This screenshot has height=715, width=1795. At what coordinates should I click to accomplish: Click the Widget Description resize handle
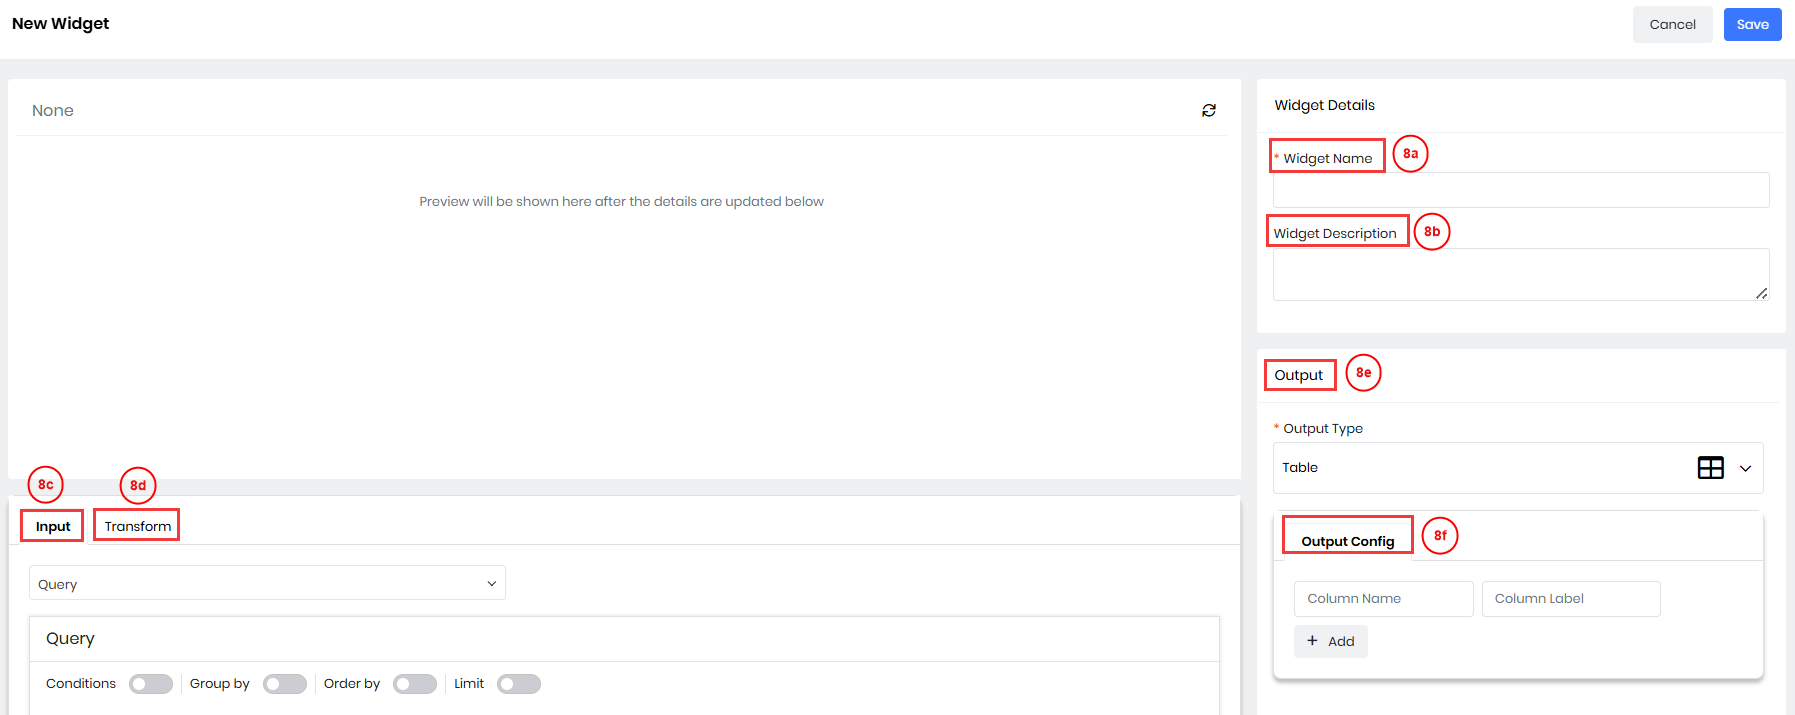[x=1761, y=293]
